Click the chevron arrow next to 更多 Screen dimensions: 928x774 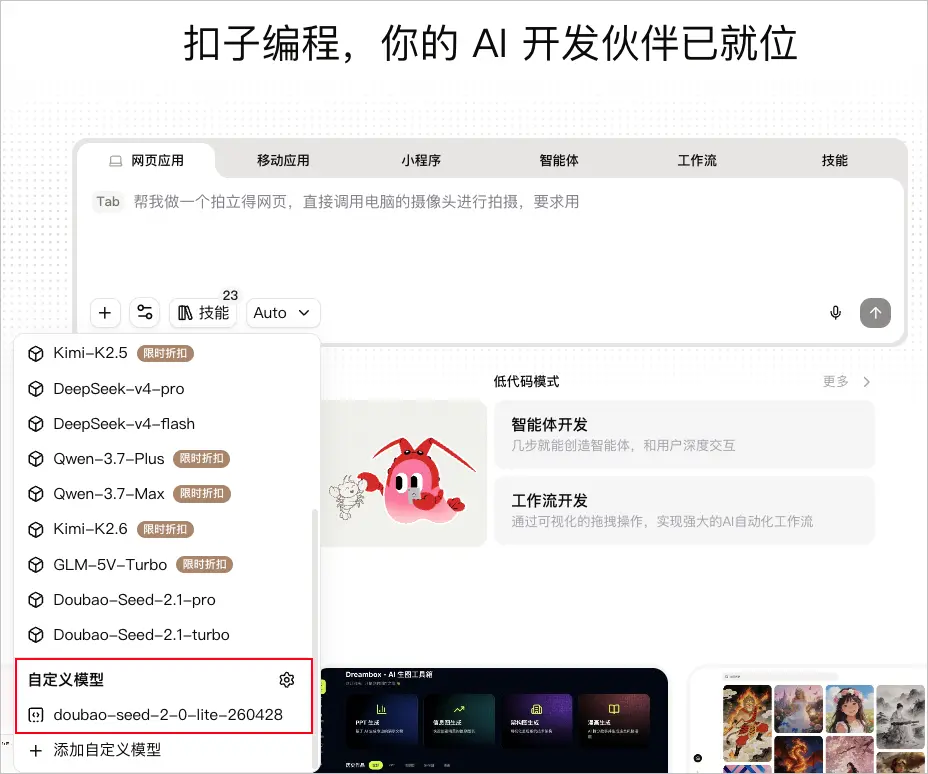866,382
